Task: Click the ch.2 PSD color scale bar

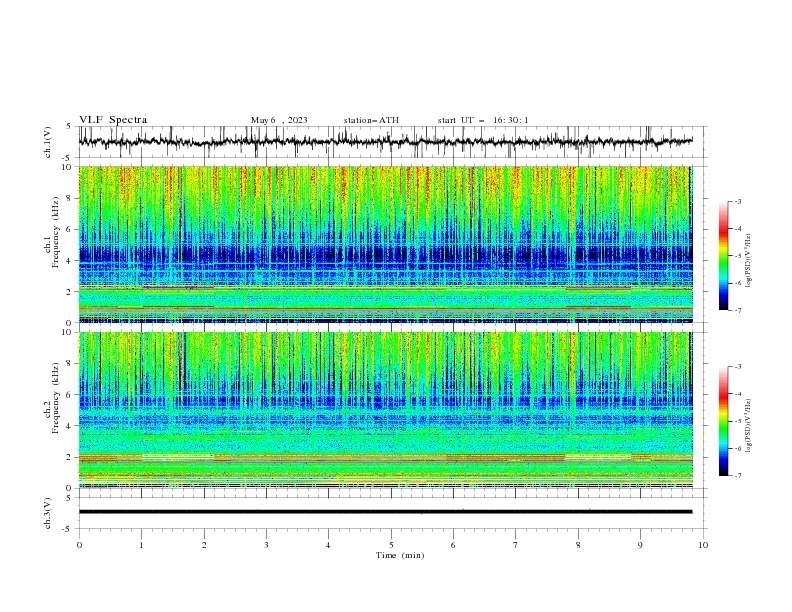Action: [x=723, y=421]
